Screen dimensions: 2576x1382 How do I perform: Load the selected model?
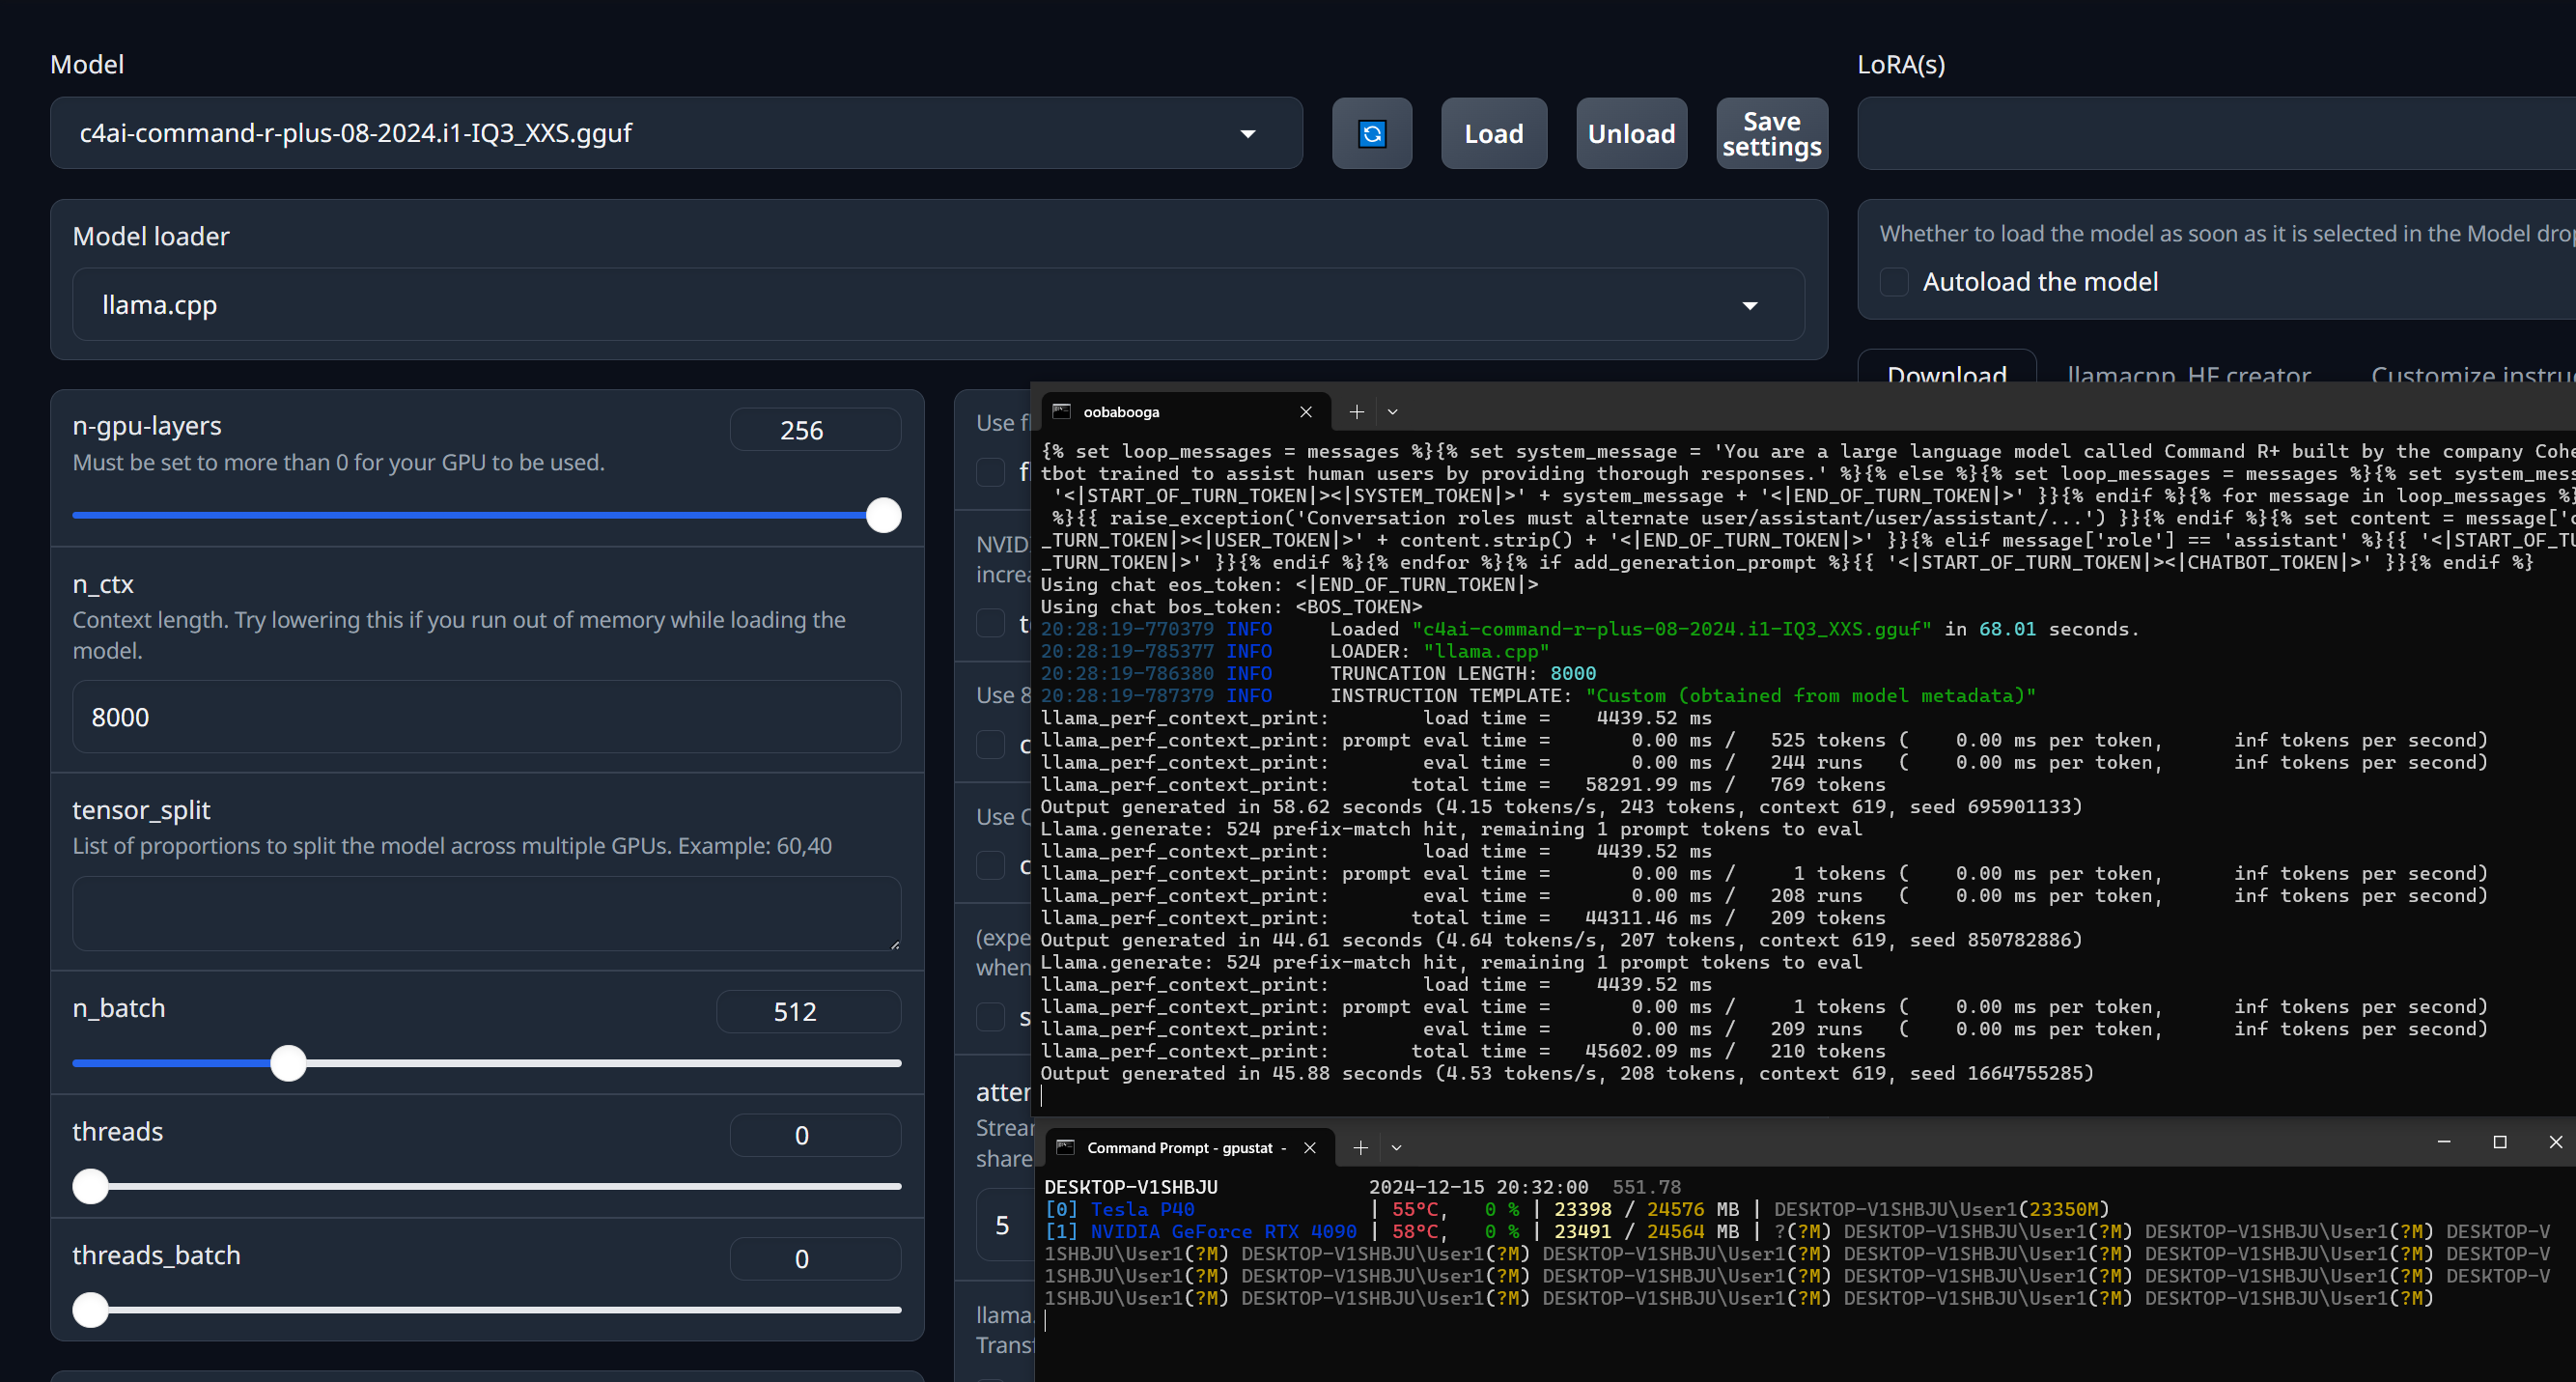click(x=1493, y=133)
